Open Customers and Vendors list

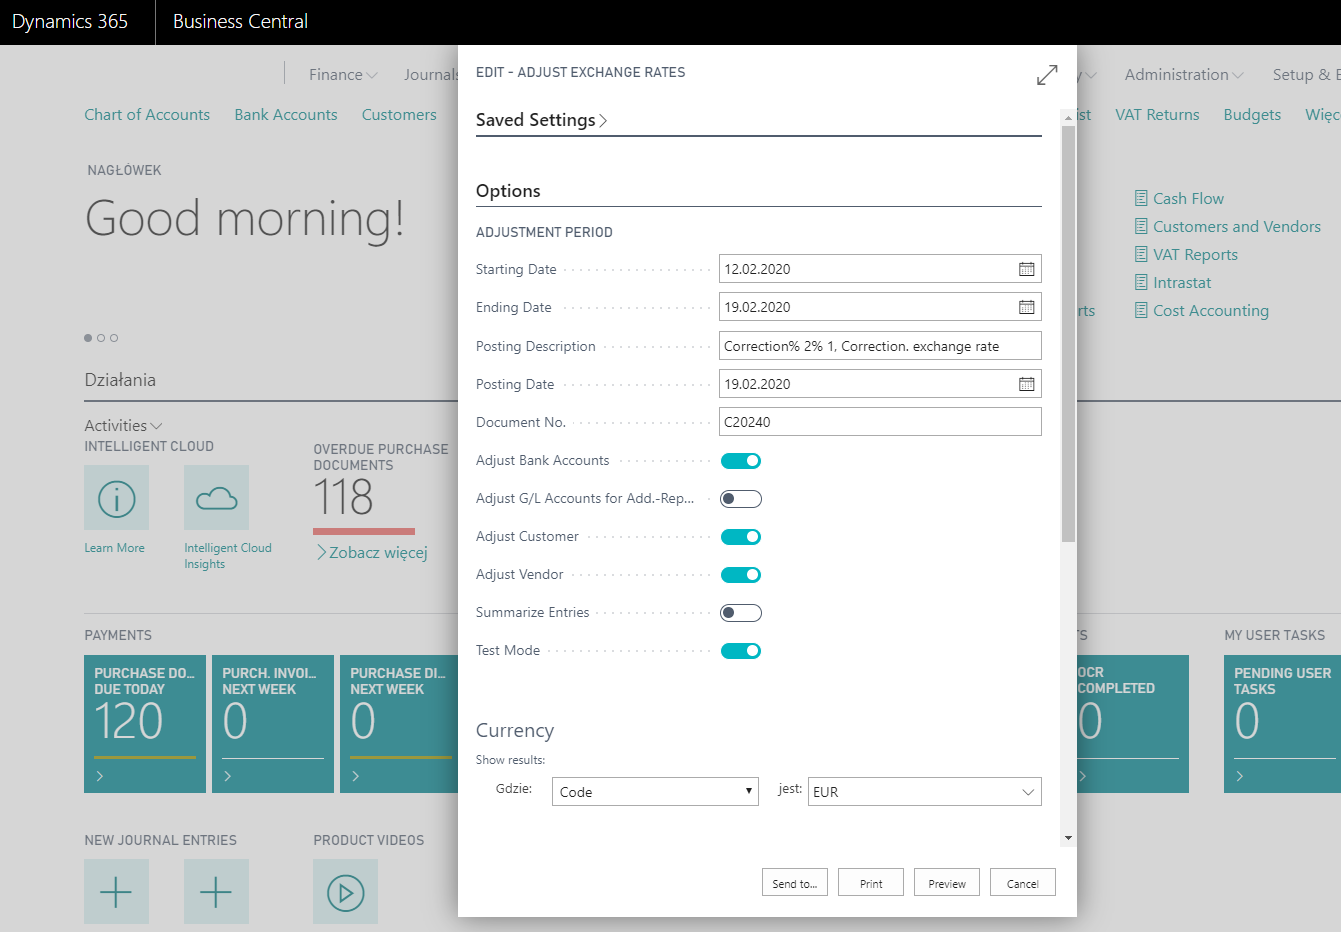1227,226
